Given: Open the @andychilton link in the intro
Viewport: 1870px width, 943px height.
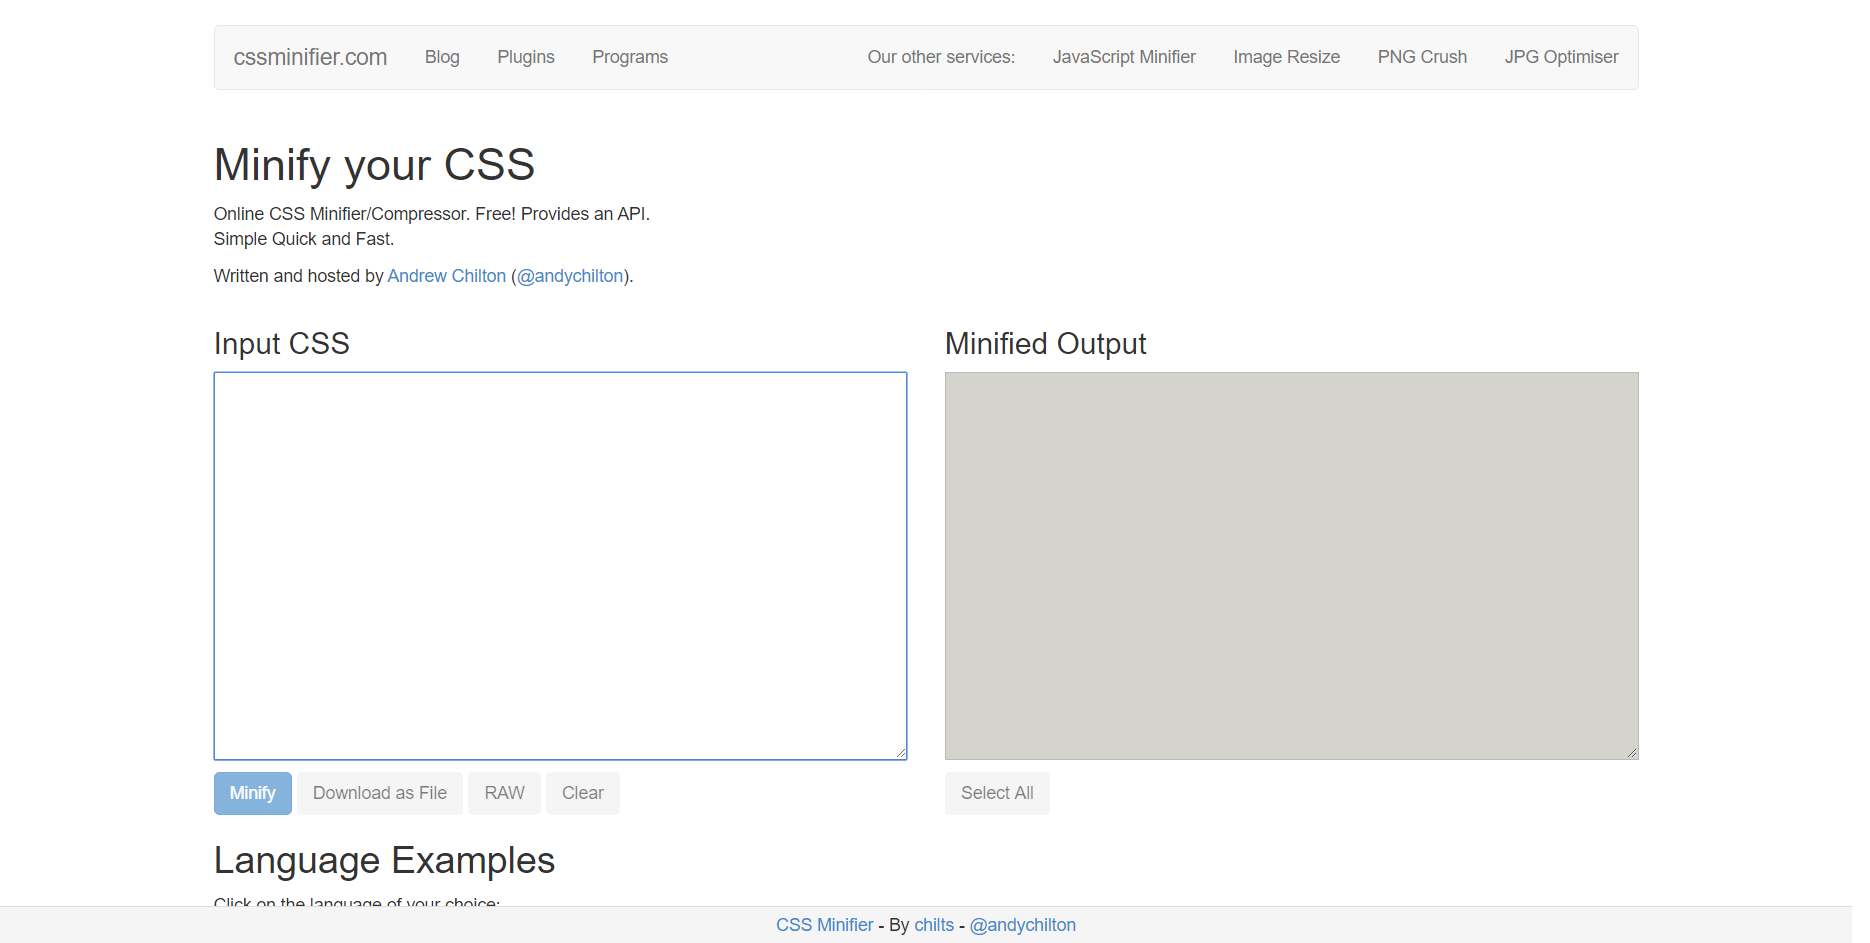Looking at the screenshot, I should coord(570,276).
